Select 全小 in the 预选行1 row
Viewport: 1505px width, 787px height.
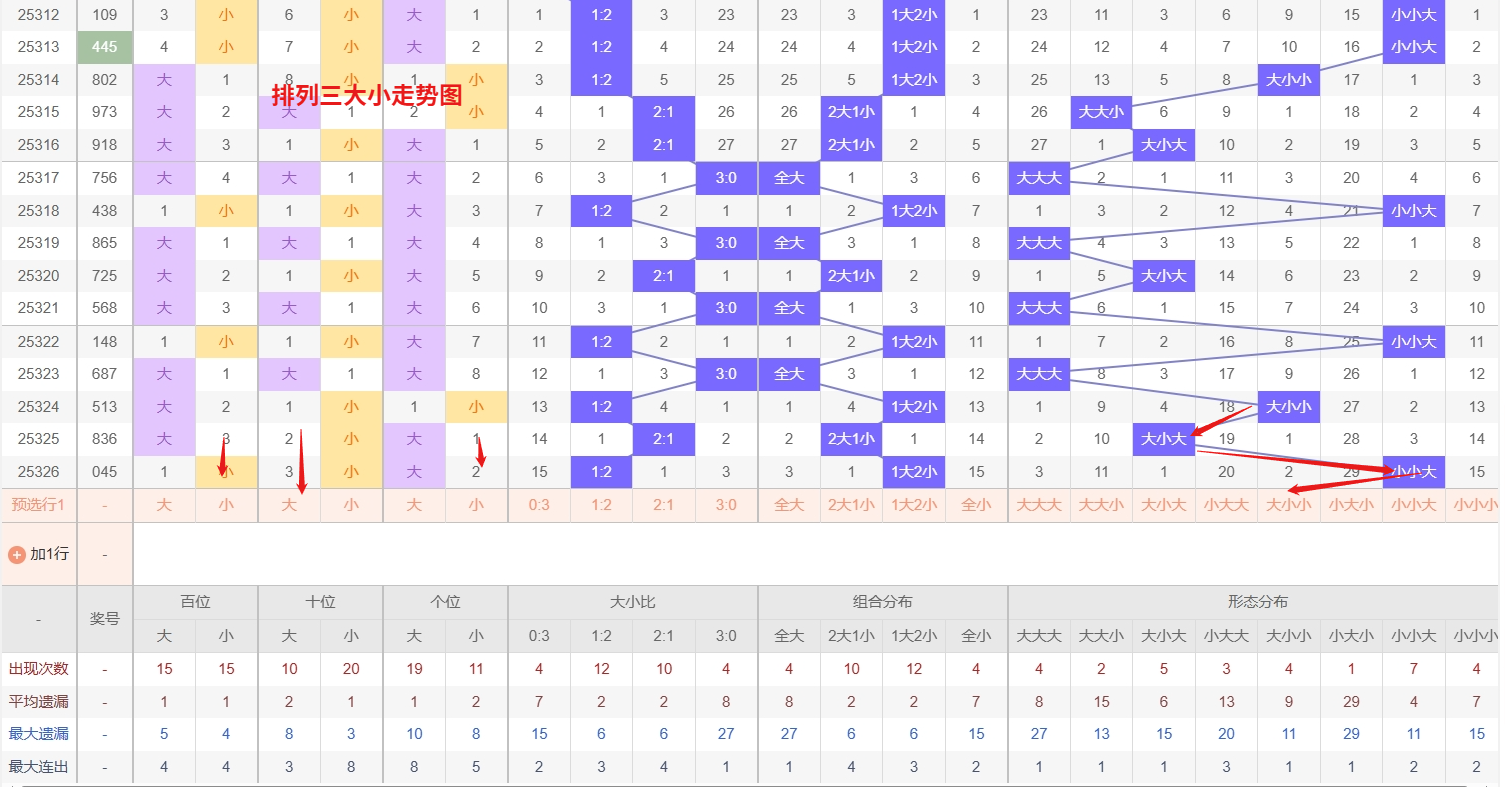pos(976,505)
